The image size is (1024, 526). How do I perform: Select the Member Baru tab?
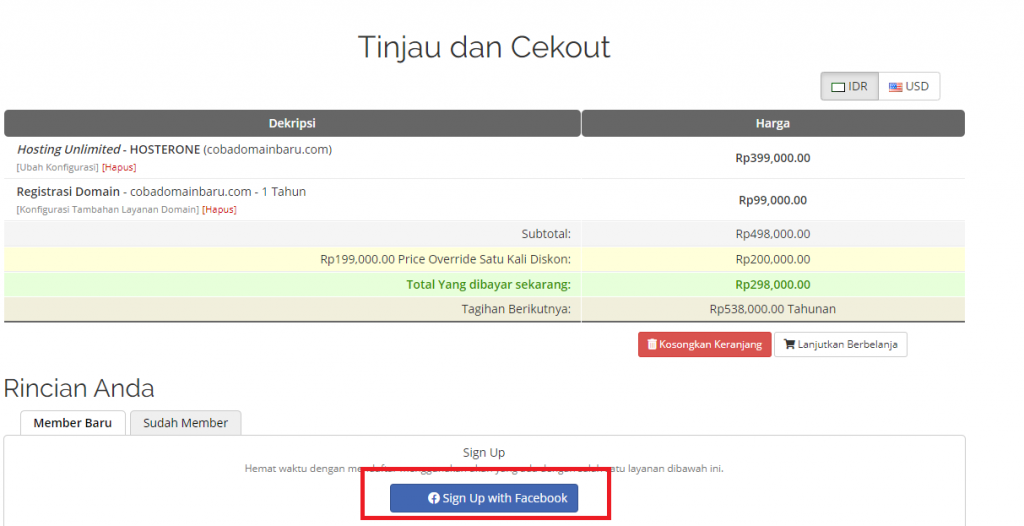pyautogui.click(x=72, y=423)
